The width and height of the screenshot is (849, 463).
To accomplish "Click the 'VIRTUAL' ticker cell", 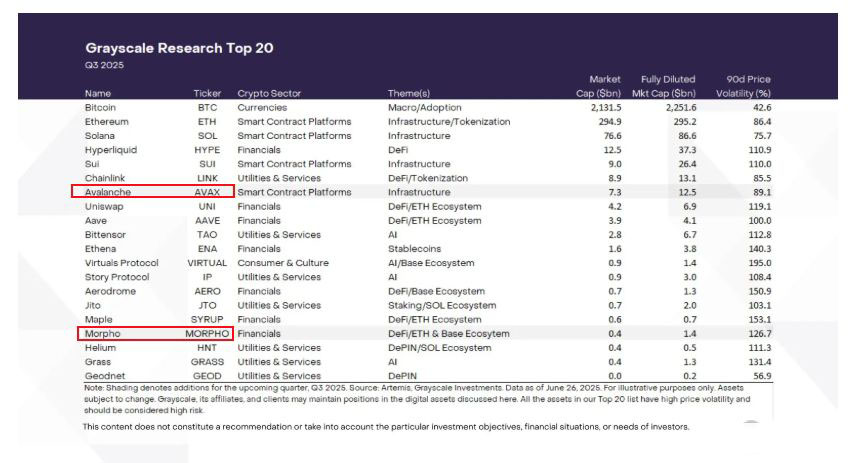I will click(207, 263).
